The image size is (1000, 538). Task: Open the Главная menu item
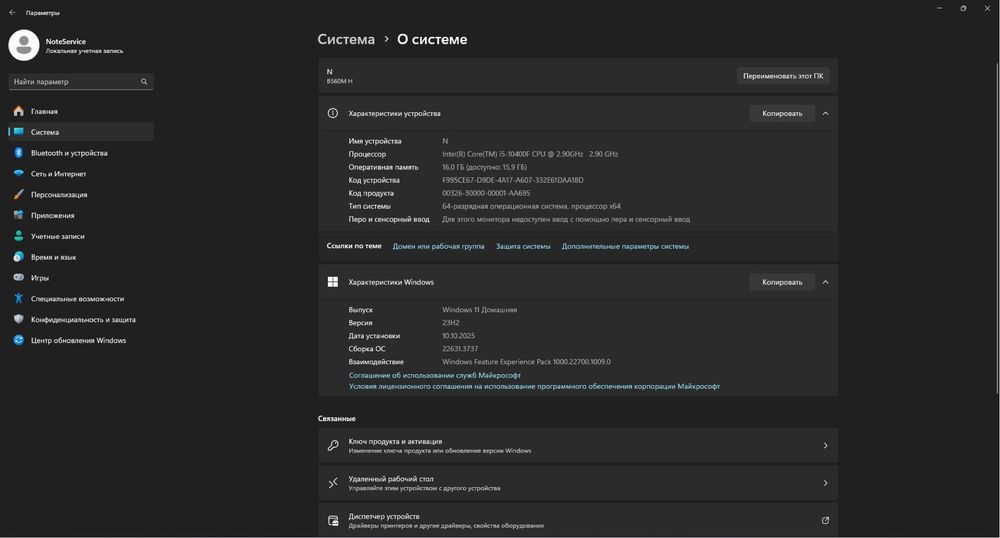[81, 111]
